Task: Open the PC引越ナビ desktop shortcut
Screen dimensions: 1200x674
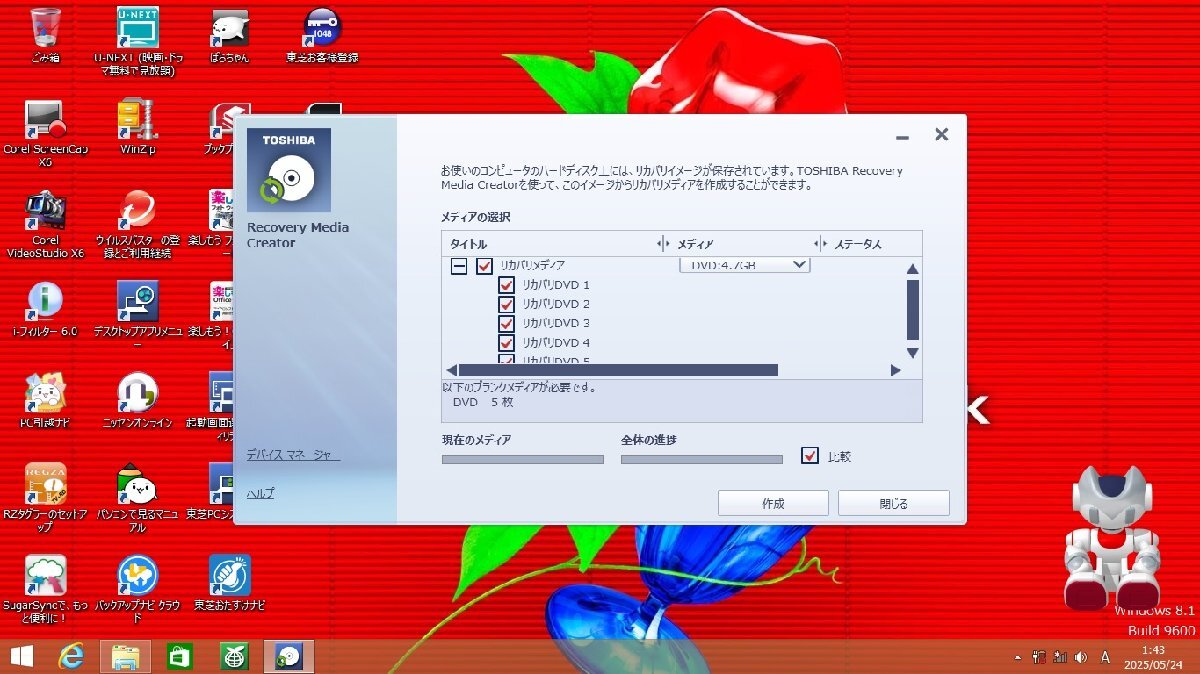Action: 45,400
